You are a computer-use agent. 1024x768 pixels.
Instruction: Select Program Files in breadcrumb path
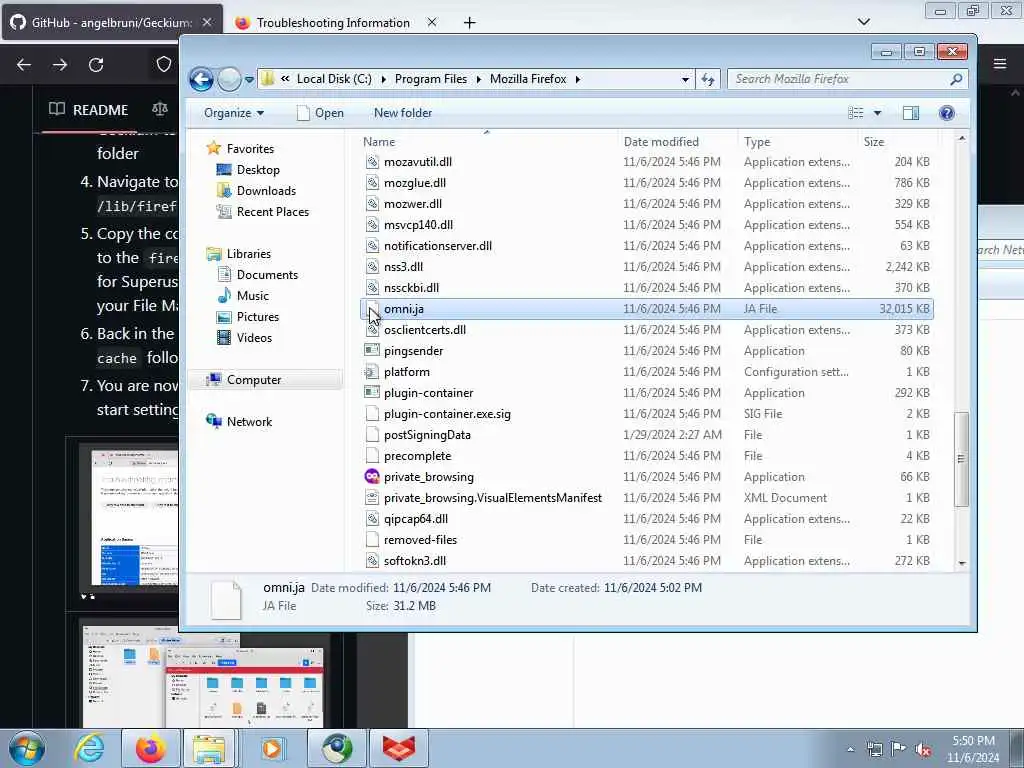430,79
